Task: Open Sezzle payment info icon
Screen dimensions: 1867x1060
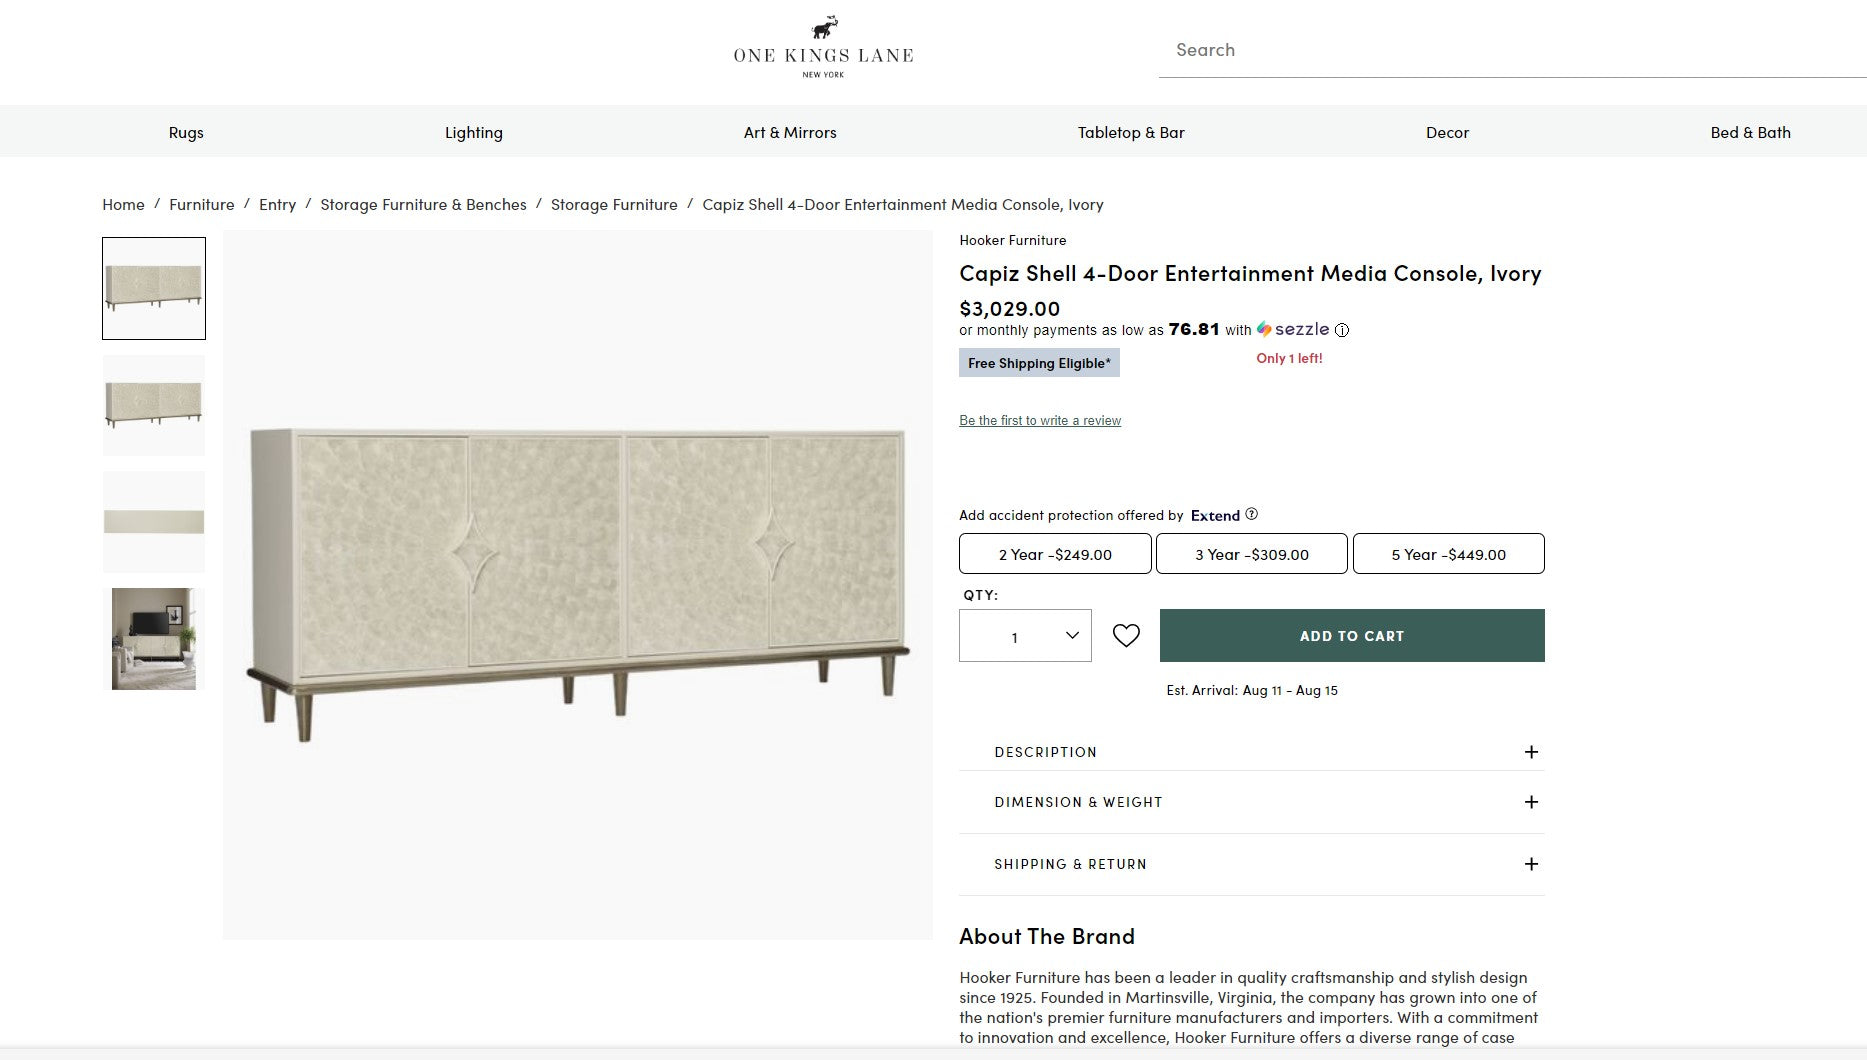Action: coord(1342,330)
